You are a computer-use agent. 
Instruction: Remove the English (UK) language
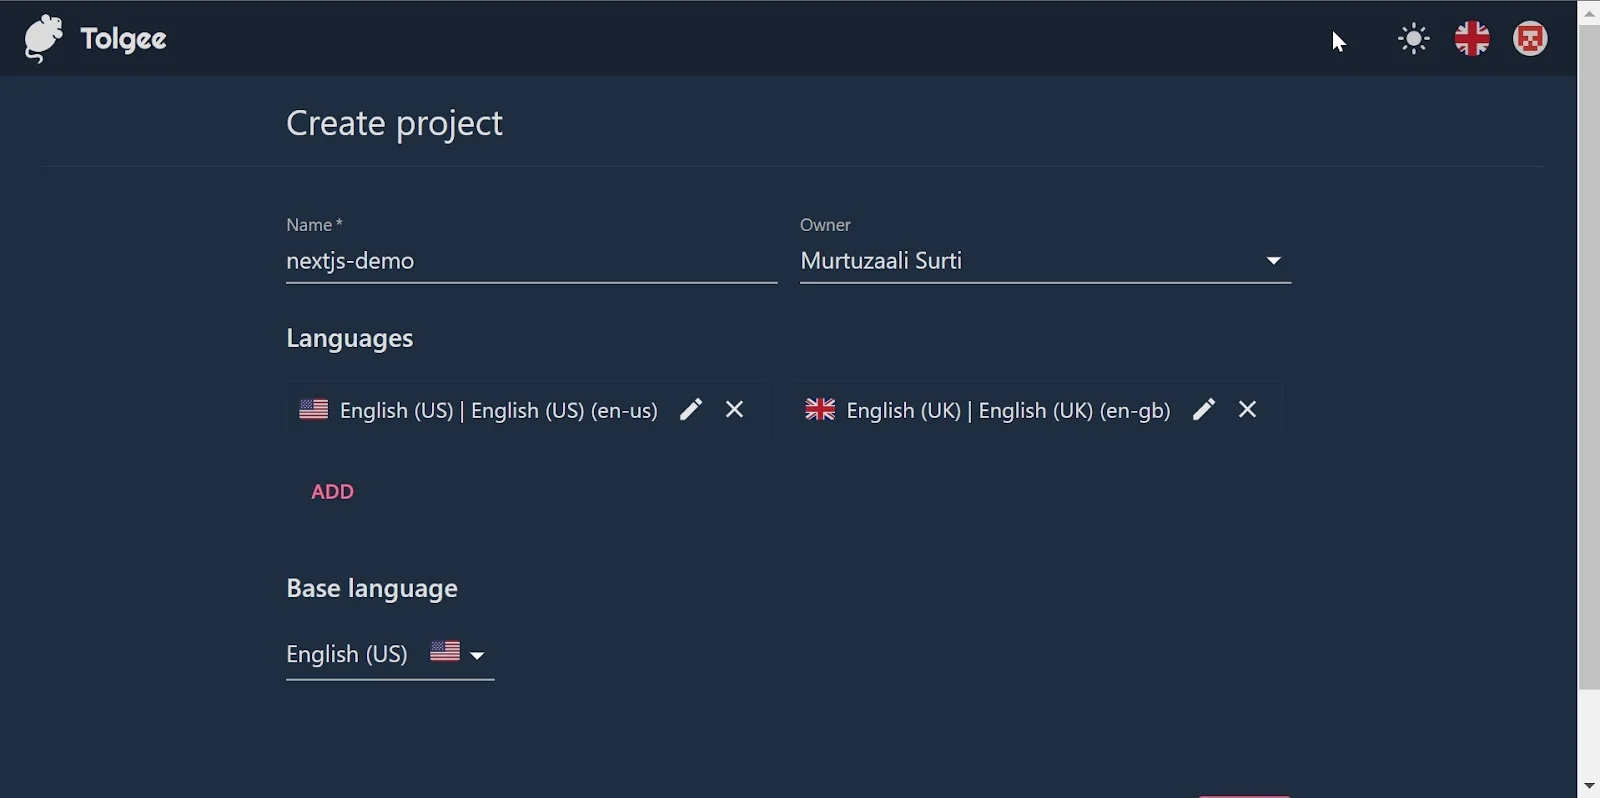[x=1248, y=410]
